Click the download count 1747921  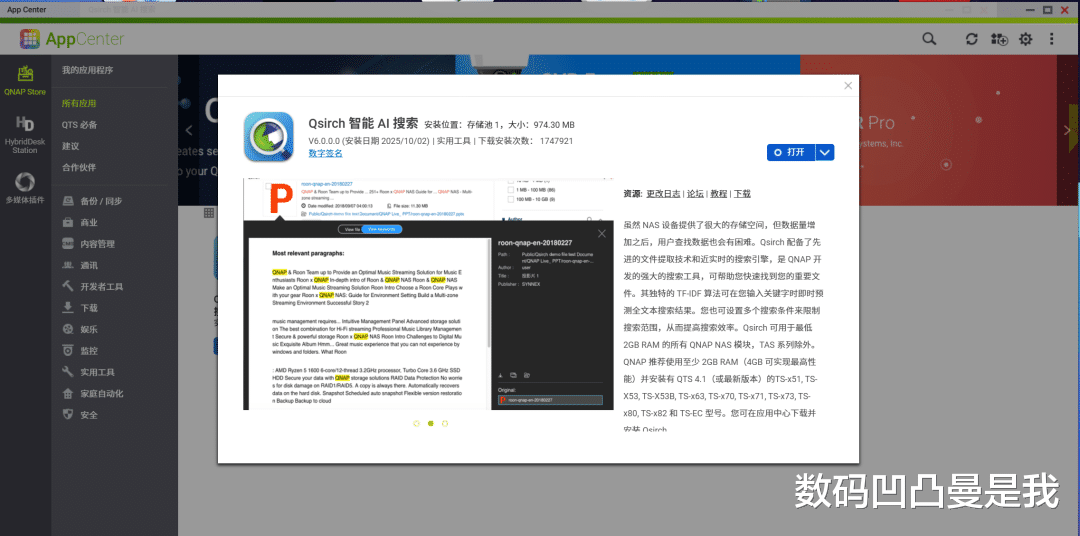click(x=557, y=141)
